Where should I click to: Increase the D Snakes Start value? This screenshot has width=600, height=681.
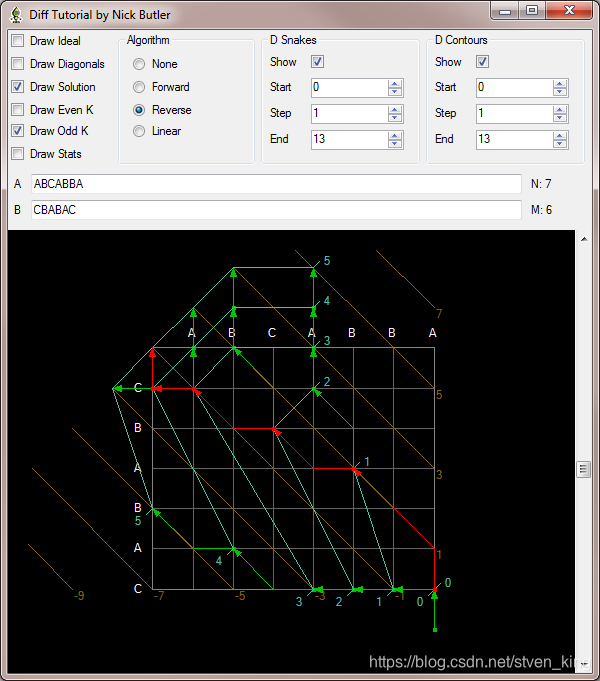394,84
